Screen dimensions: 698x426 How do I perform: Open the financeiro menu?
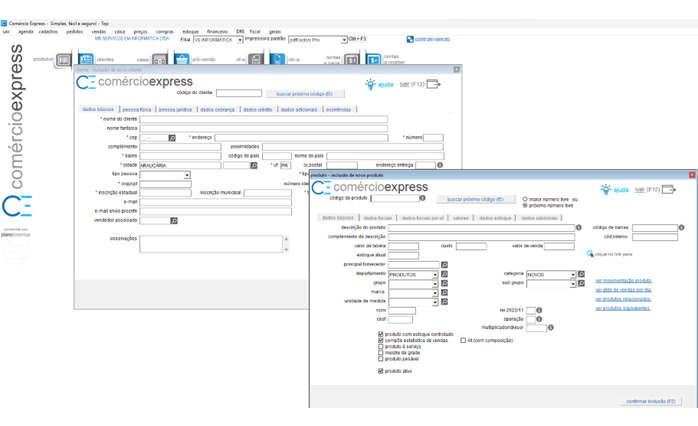217,32
